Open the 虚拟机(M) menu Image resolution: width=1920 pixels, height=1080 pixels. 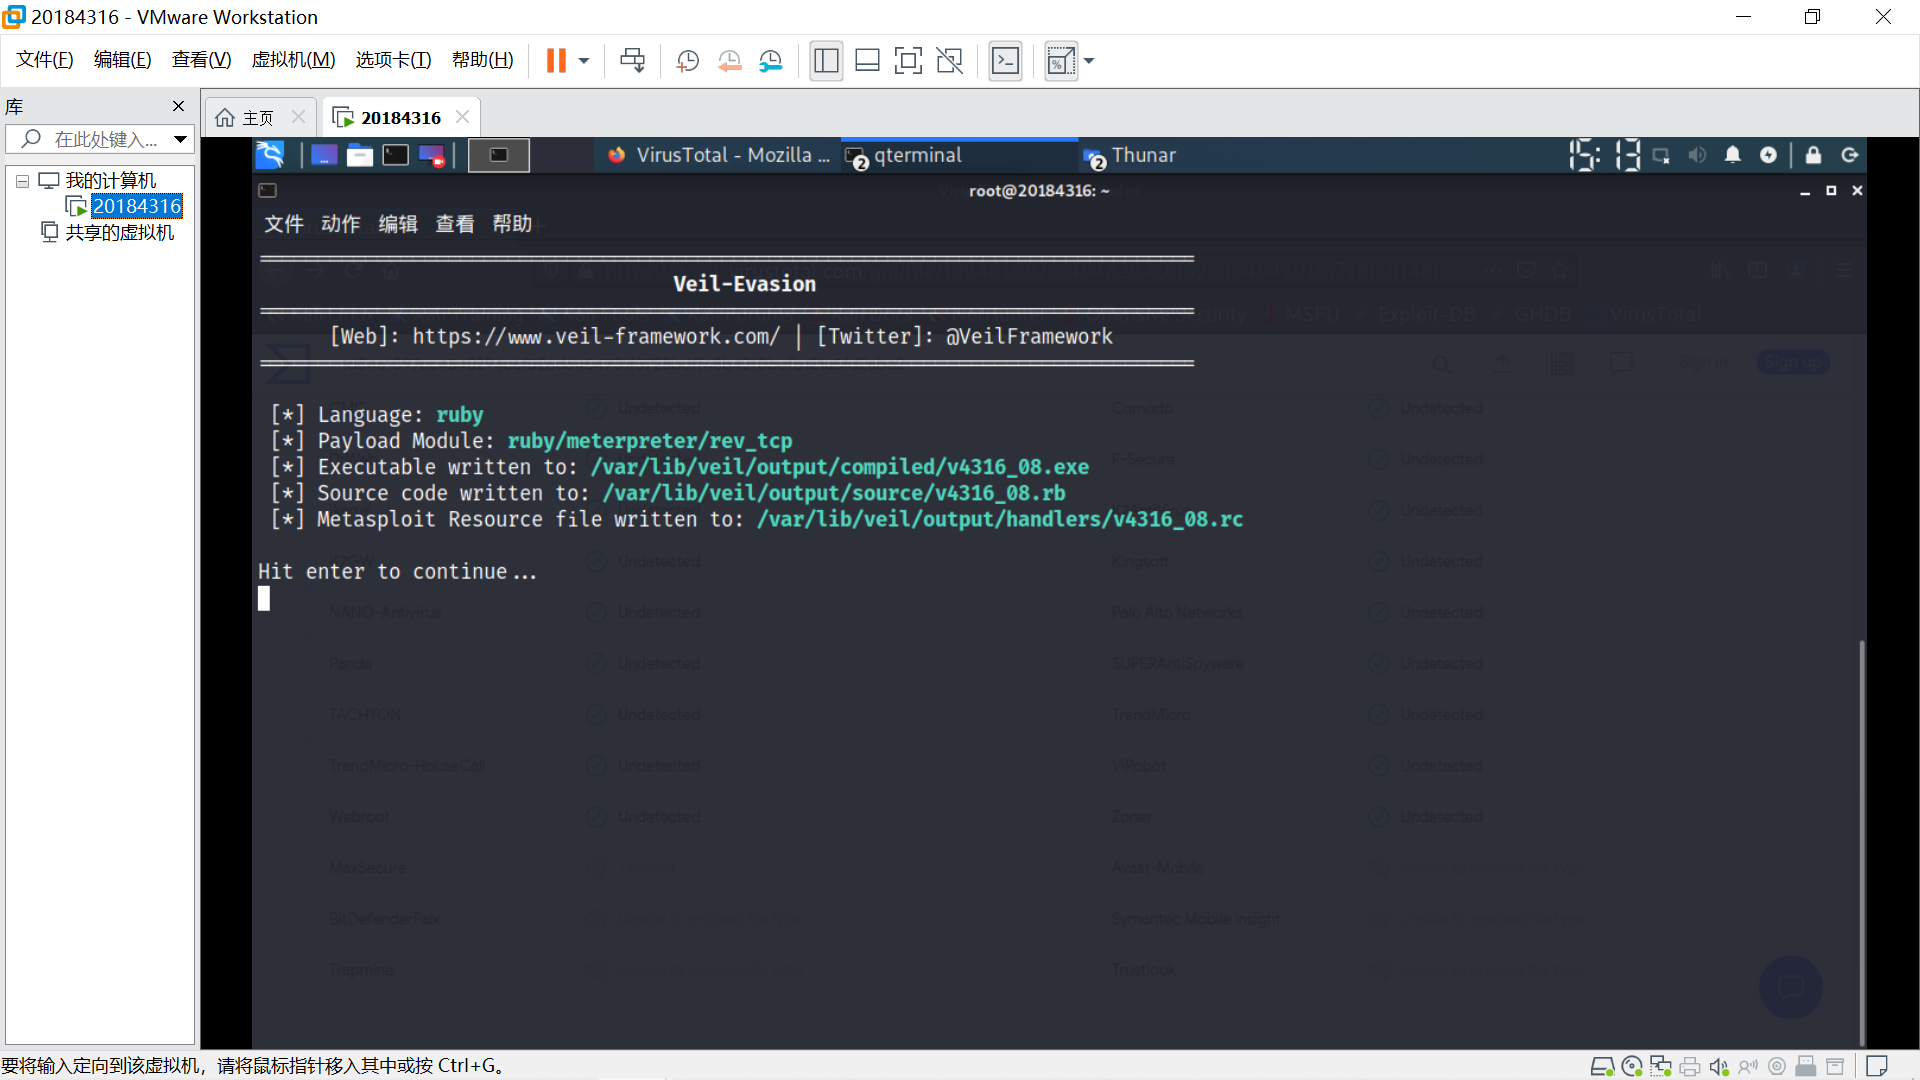pyautogui.click(x=293, y=60)
